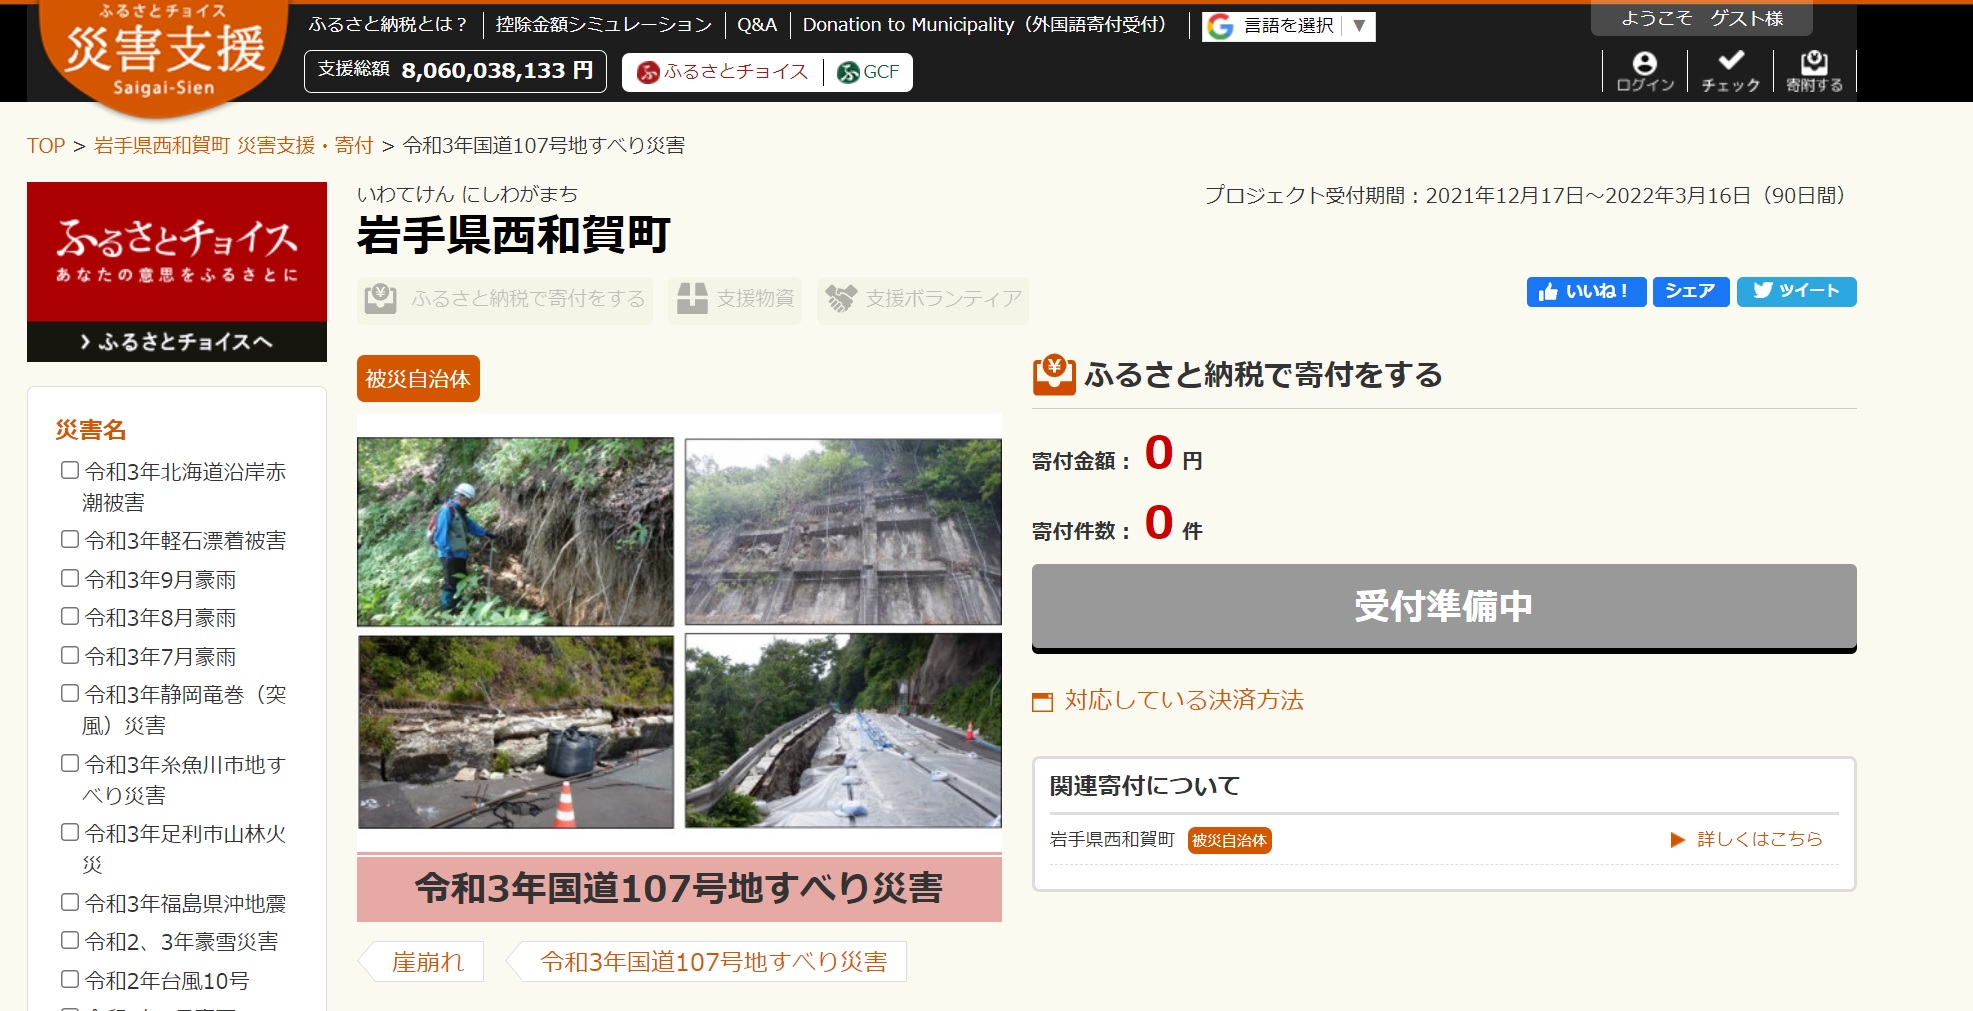Open the 言語を選択 language dropdown
The height and width of the screenshot is (1011, 1973).
[x=1288, y=26]
